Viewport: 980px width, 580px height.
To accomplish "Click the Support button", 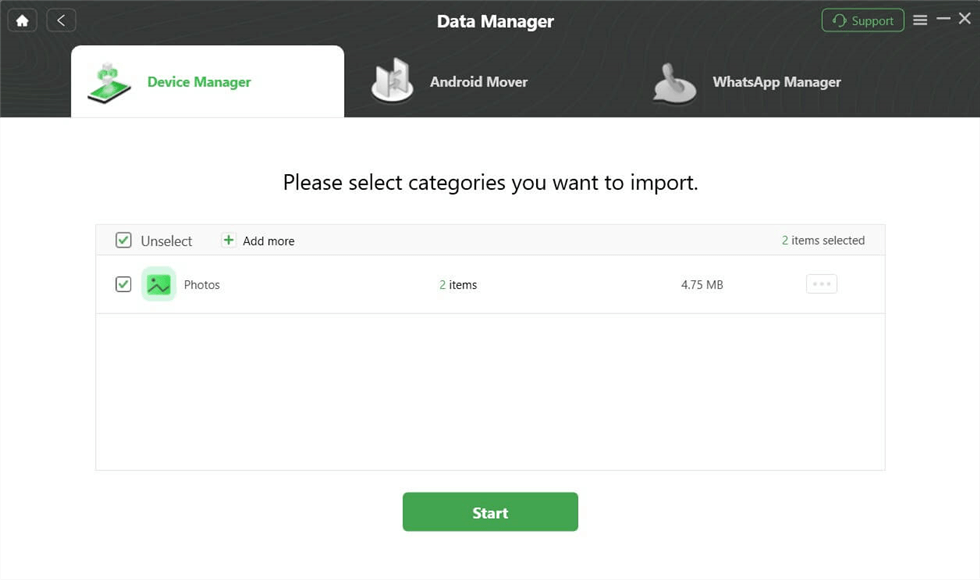I will [862, 20].
